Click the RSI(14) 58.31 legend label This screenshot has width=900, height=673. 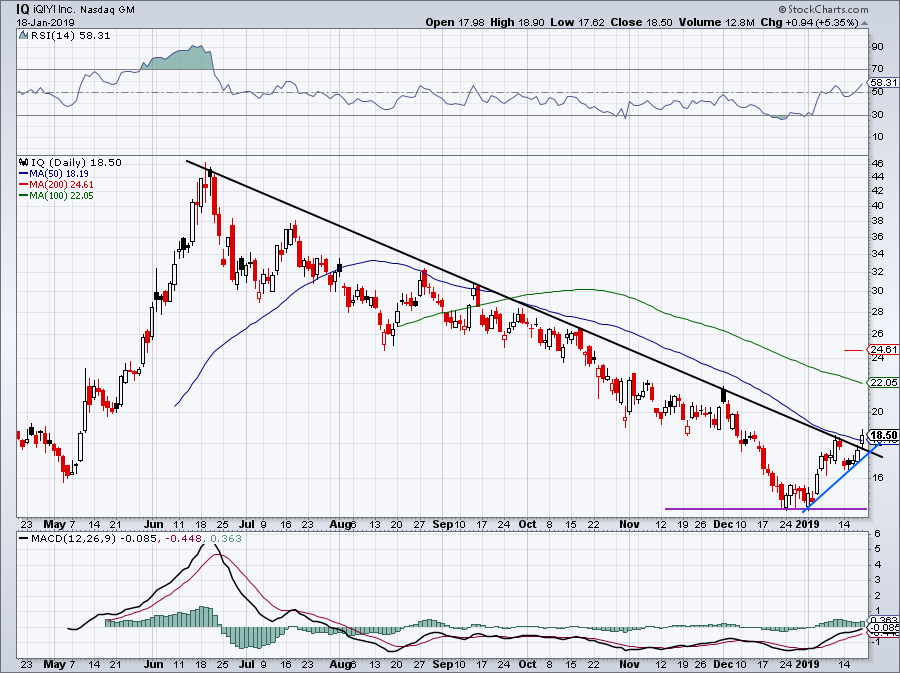coord(69,35)
